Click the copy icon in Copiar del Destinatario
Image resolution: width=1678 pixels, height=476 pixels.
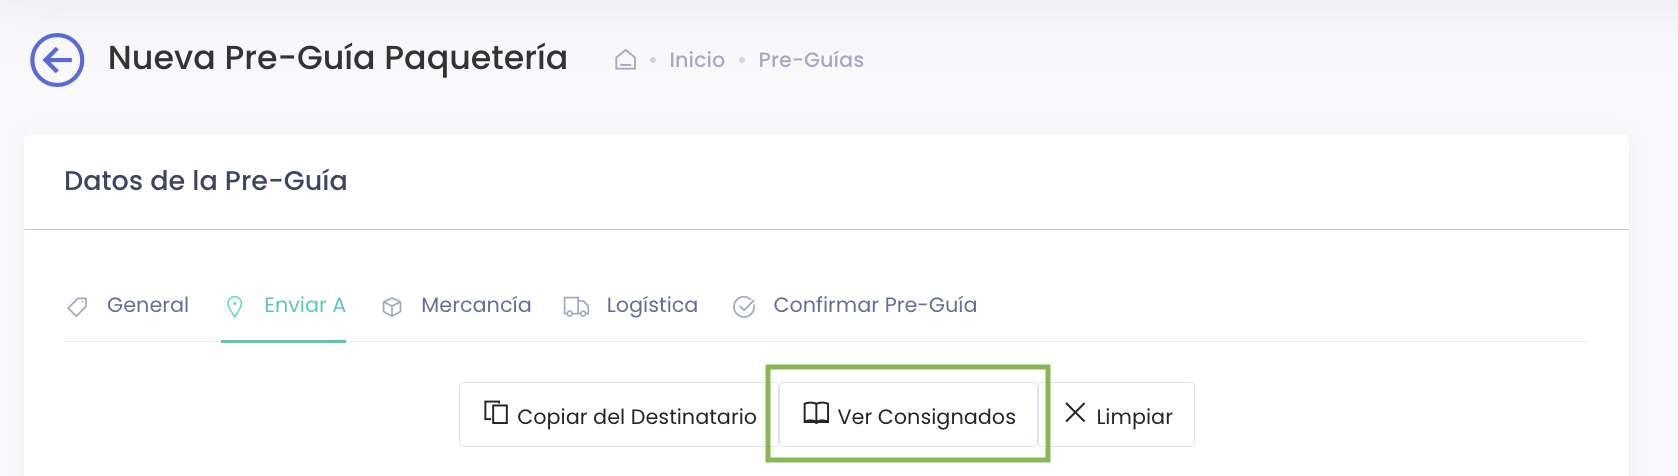coord(496,412)
